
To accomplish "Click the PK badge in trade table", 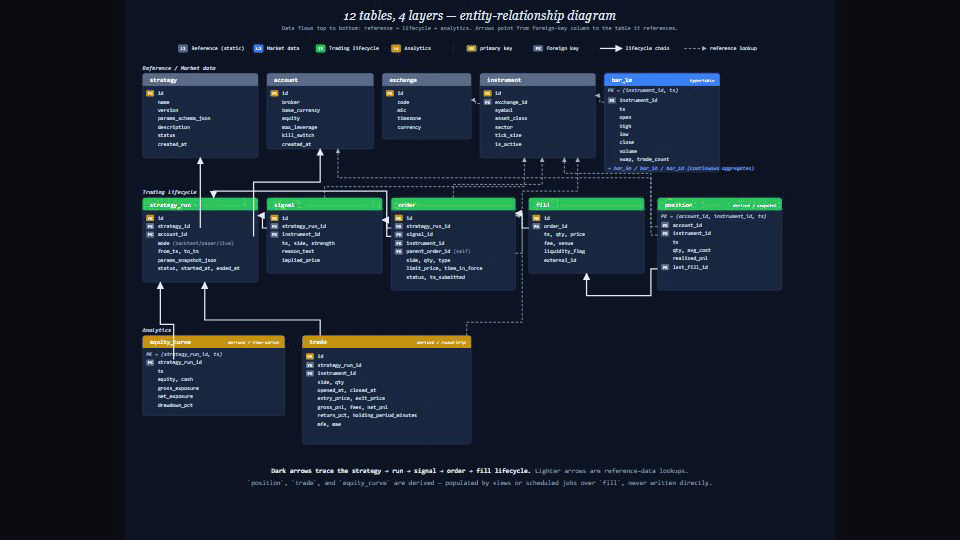I will click(310, 356).
